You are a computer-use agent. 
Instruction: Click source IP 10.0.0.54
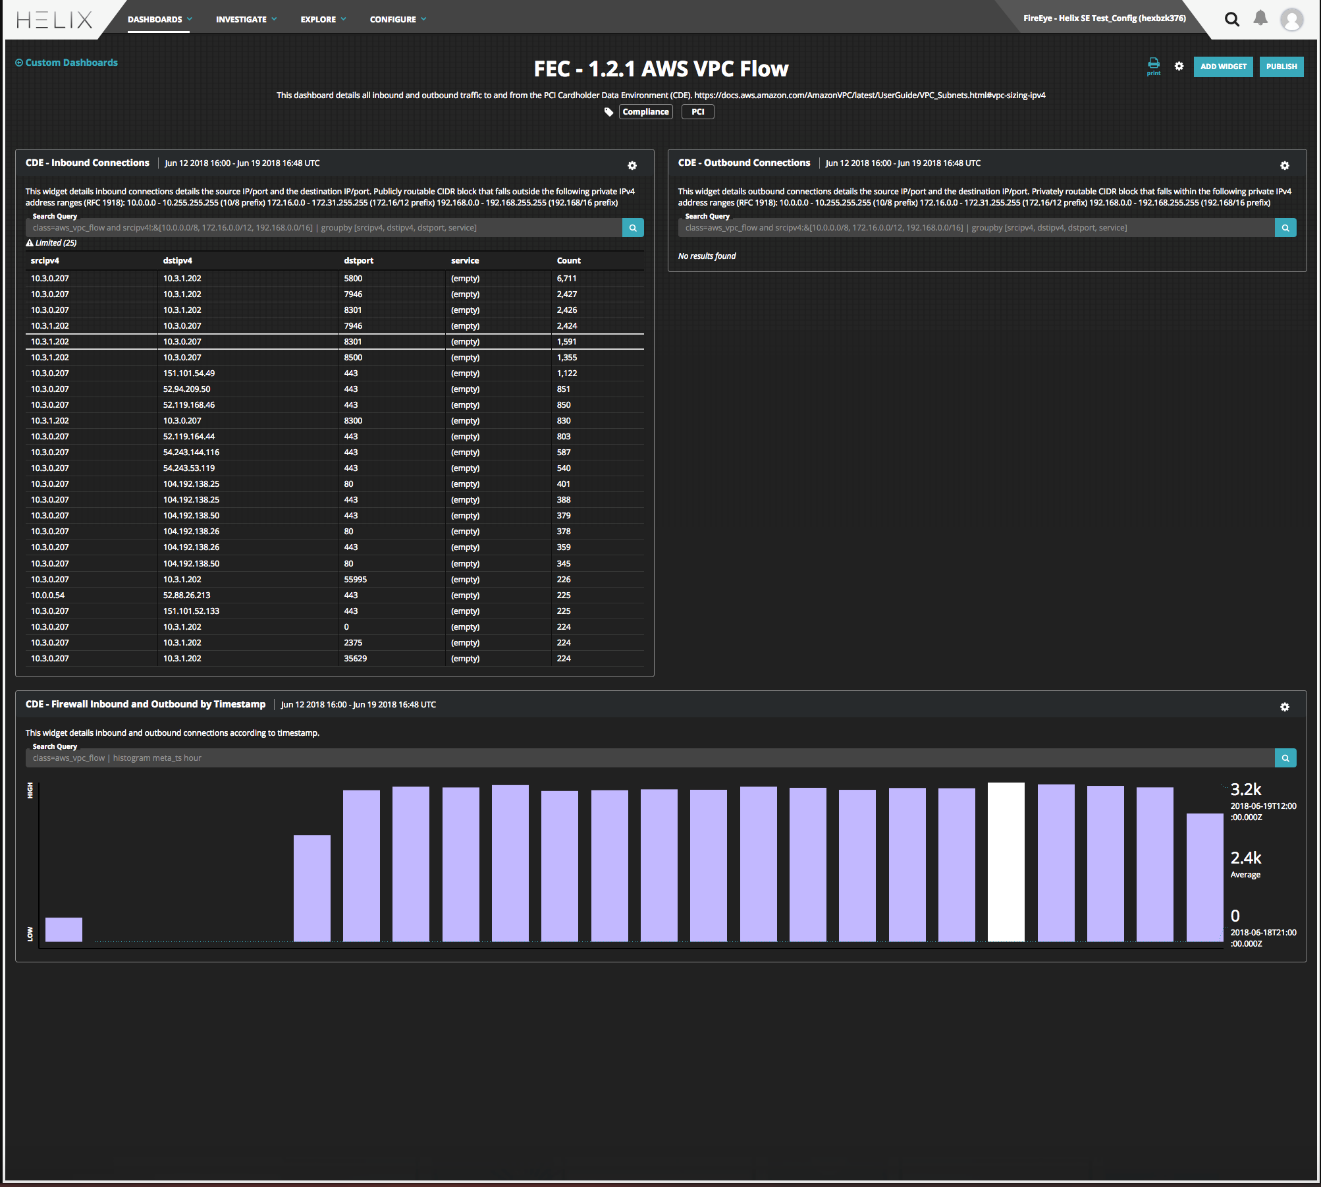click(x=48, y=595)
